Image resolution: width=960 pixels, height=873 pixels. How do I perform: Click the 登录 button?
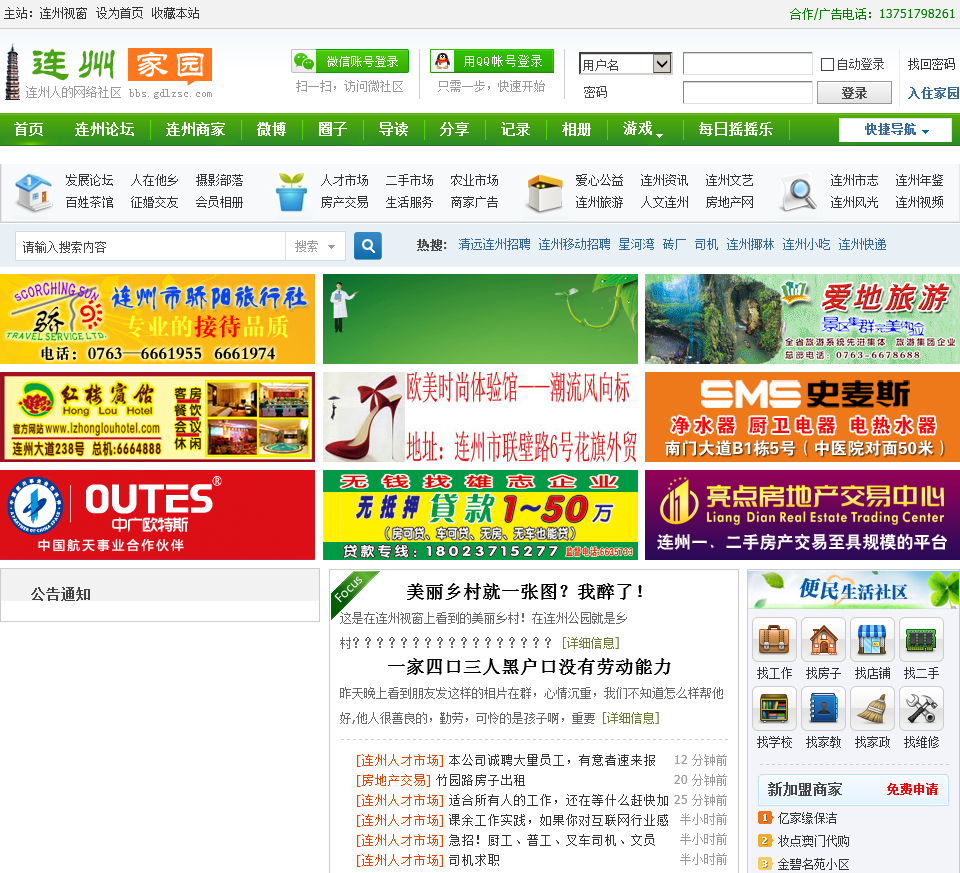point(854,93)
